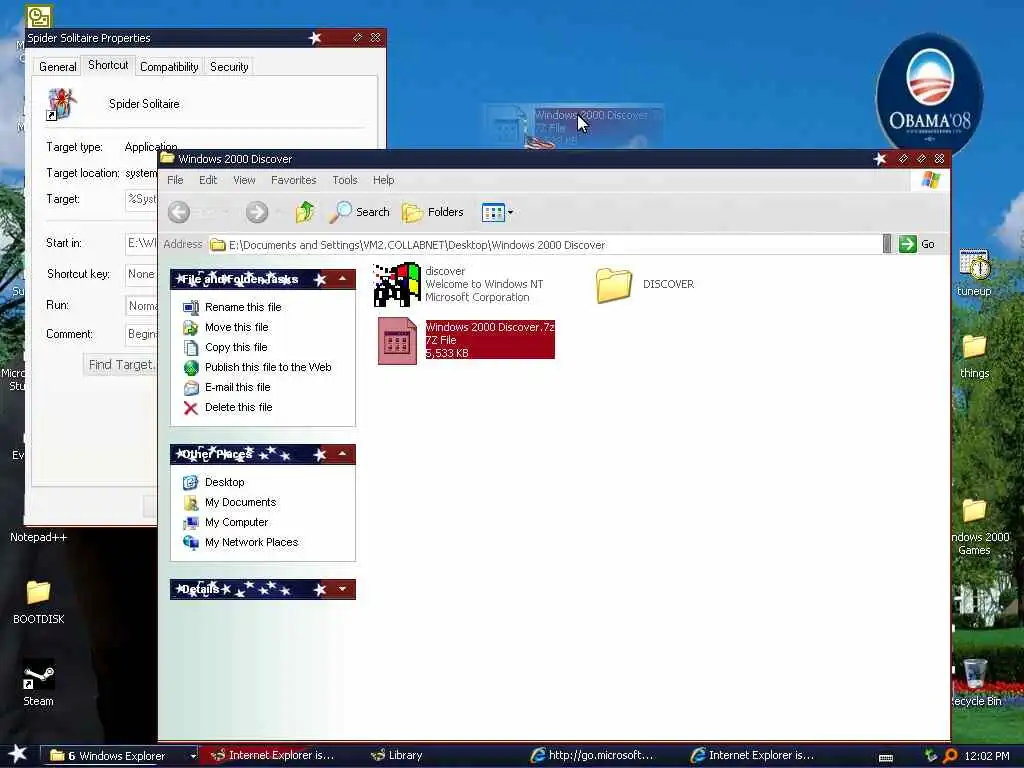Collapse the File and Folder Tasks panel
The width and height of the screenshot is (1024, 768).
tap(342, 279)
